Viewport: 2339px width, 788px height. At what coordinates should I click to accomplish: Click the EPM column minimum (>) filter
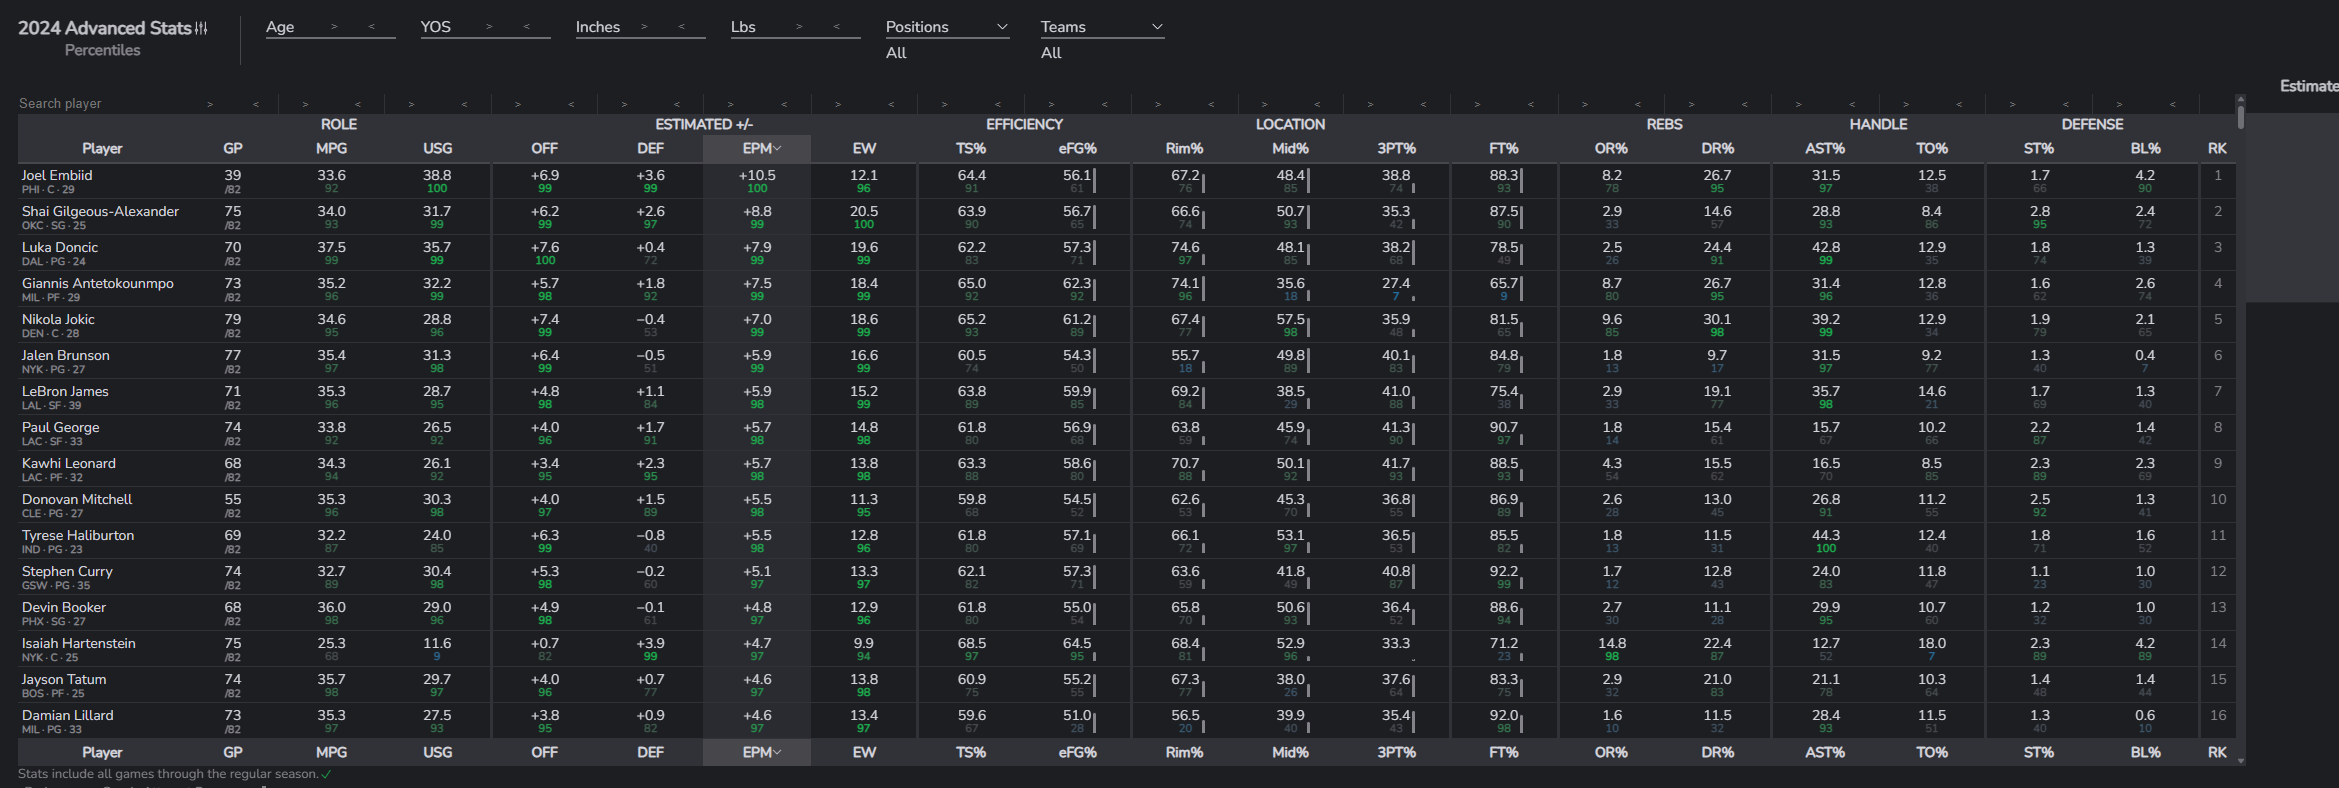(731, 104)
